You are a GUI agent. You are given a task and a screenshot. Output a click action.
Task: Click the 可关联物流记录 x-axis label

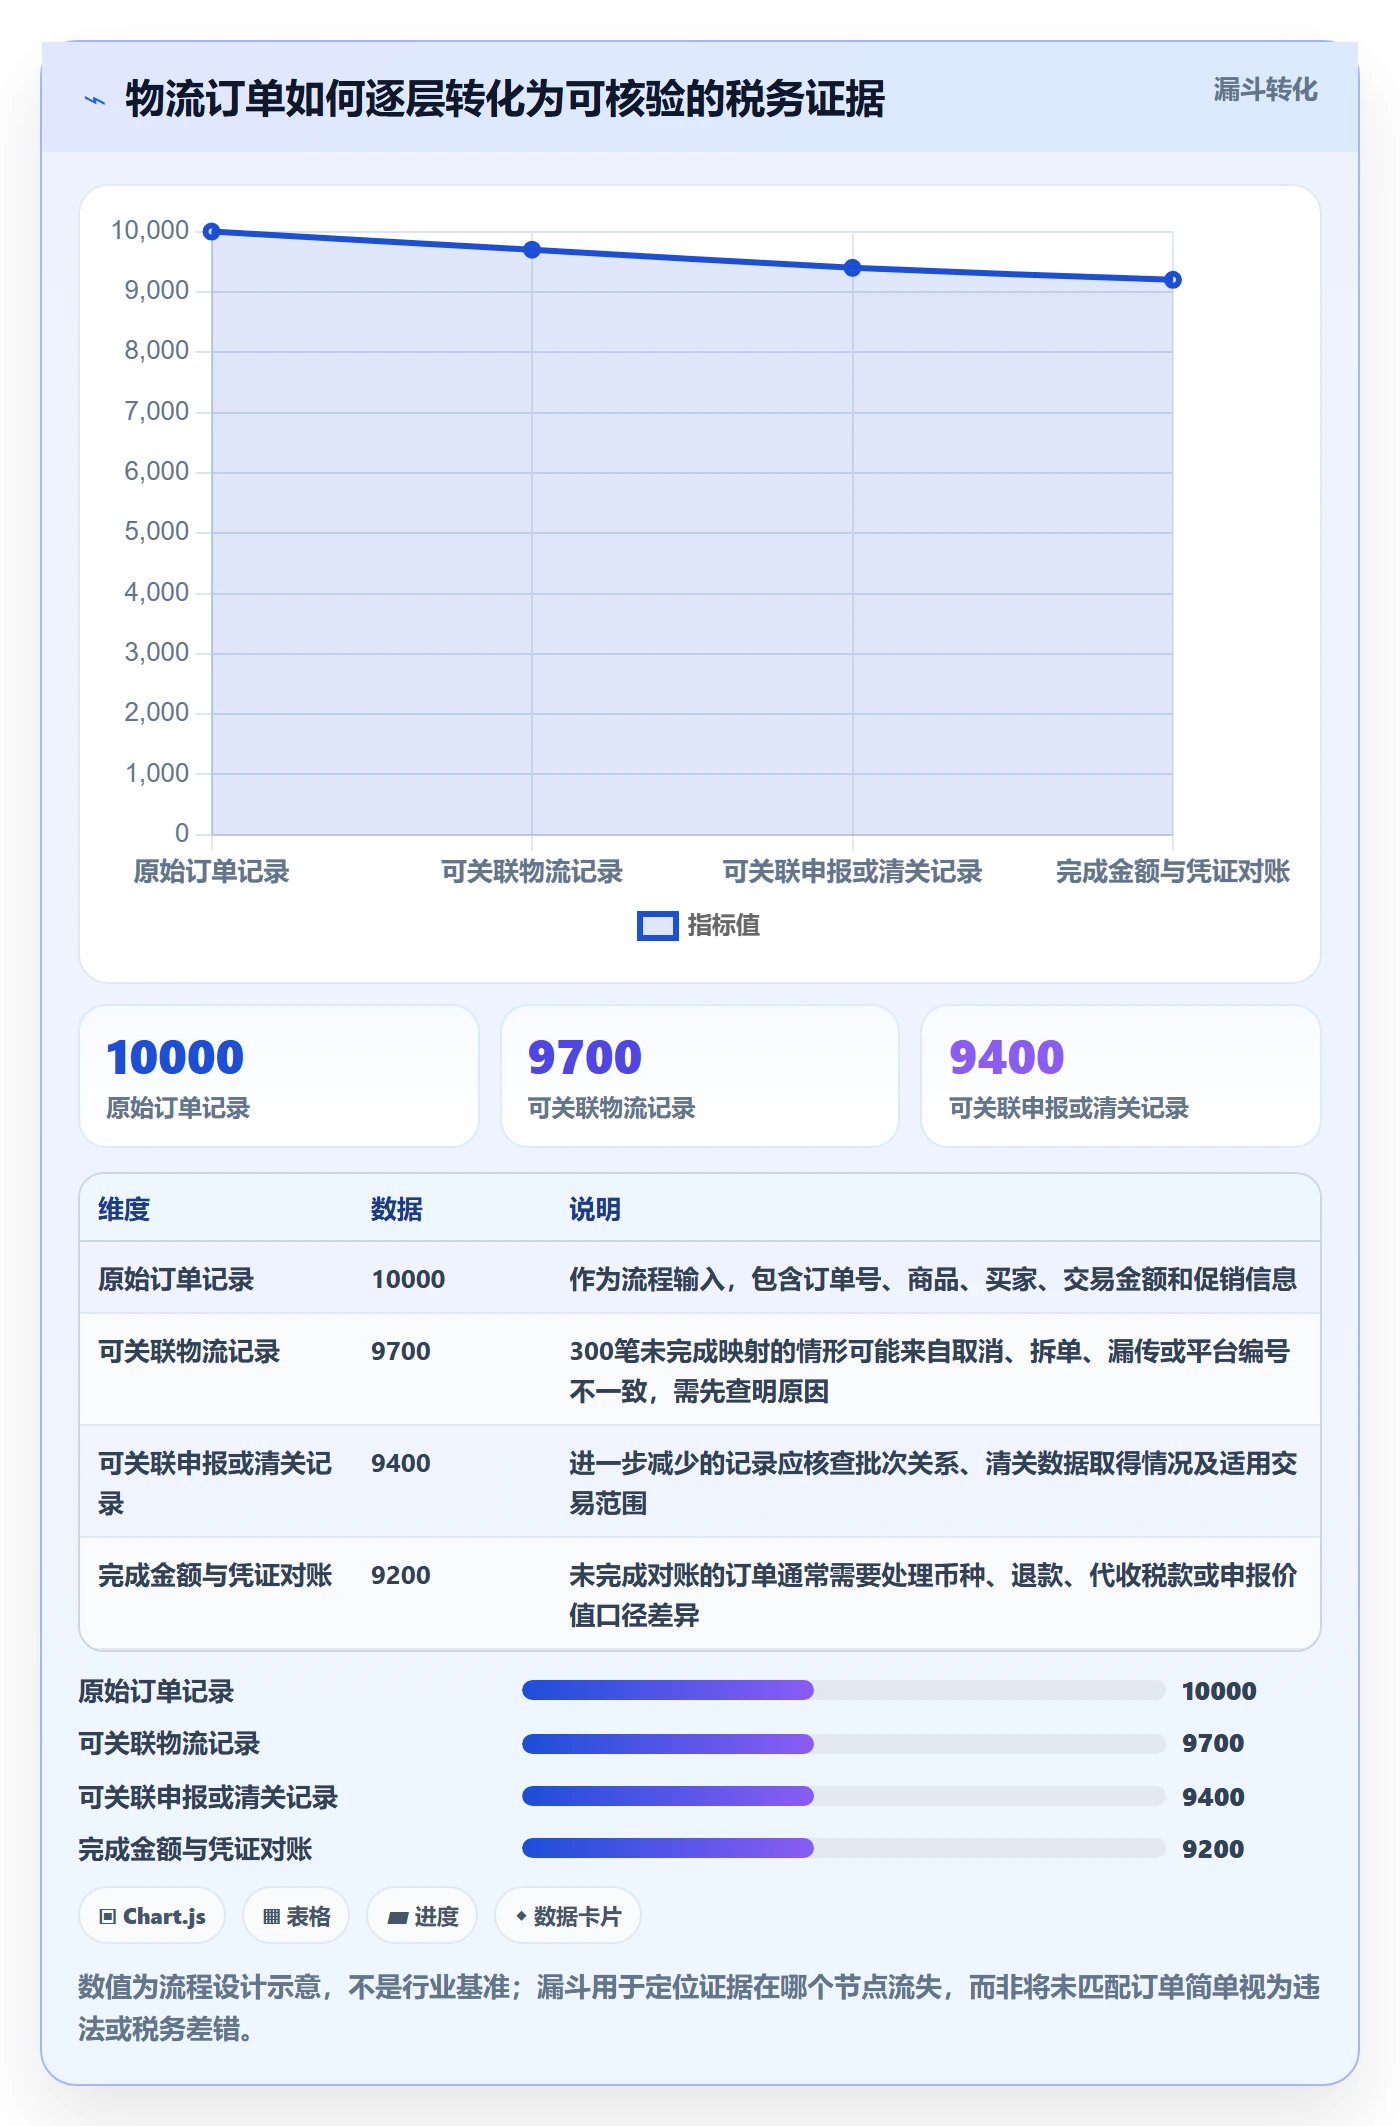pos(532,871)
